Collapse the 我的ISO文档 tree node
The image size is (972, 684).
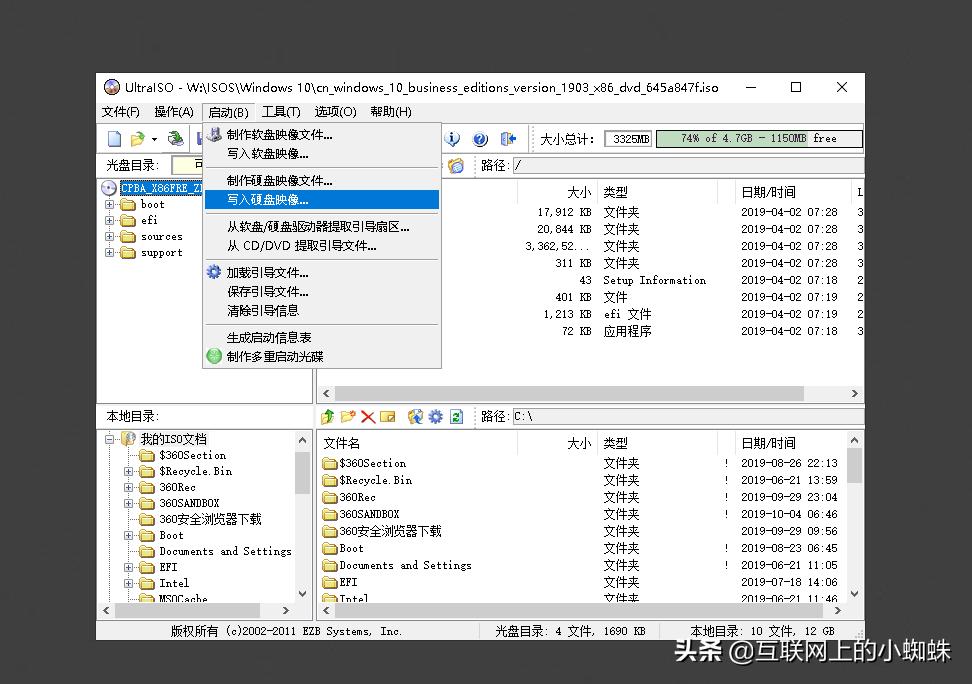(108, 438)
